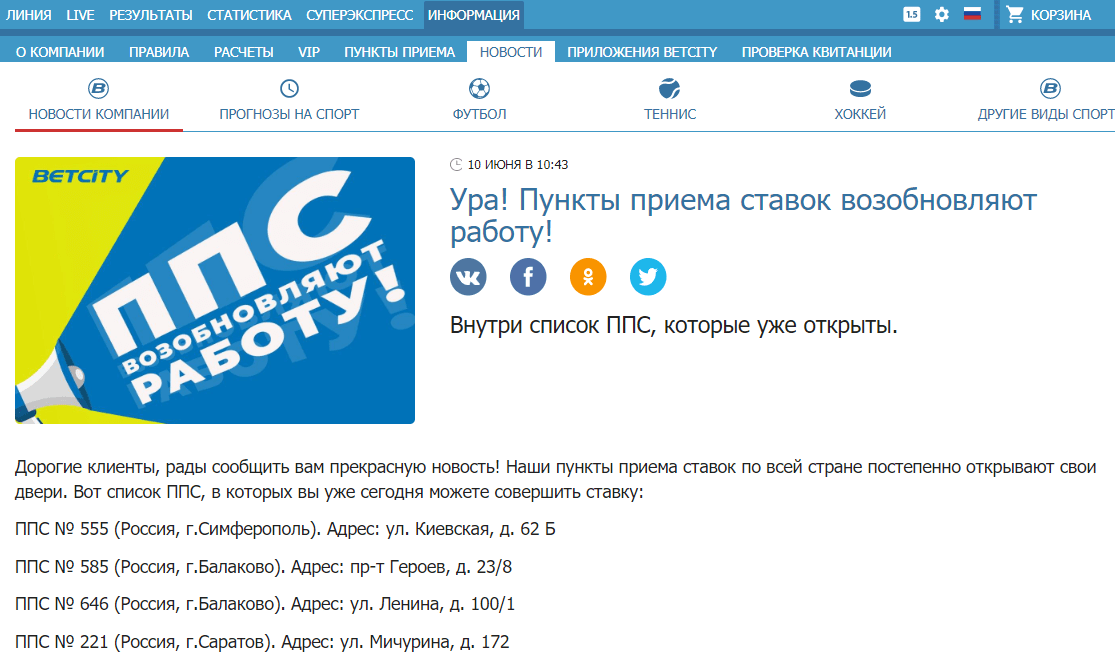The image size is (1115, 657).
Task: Click subtitle Внутри список ППС
Action: click(x=673, y=325)
